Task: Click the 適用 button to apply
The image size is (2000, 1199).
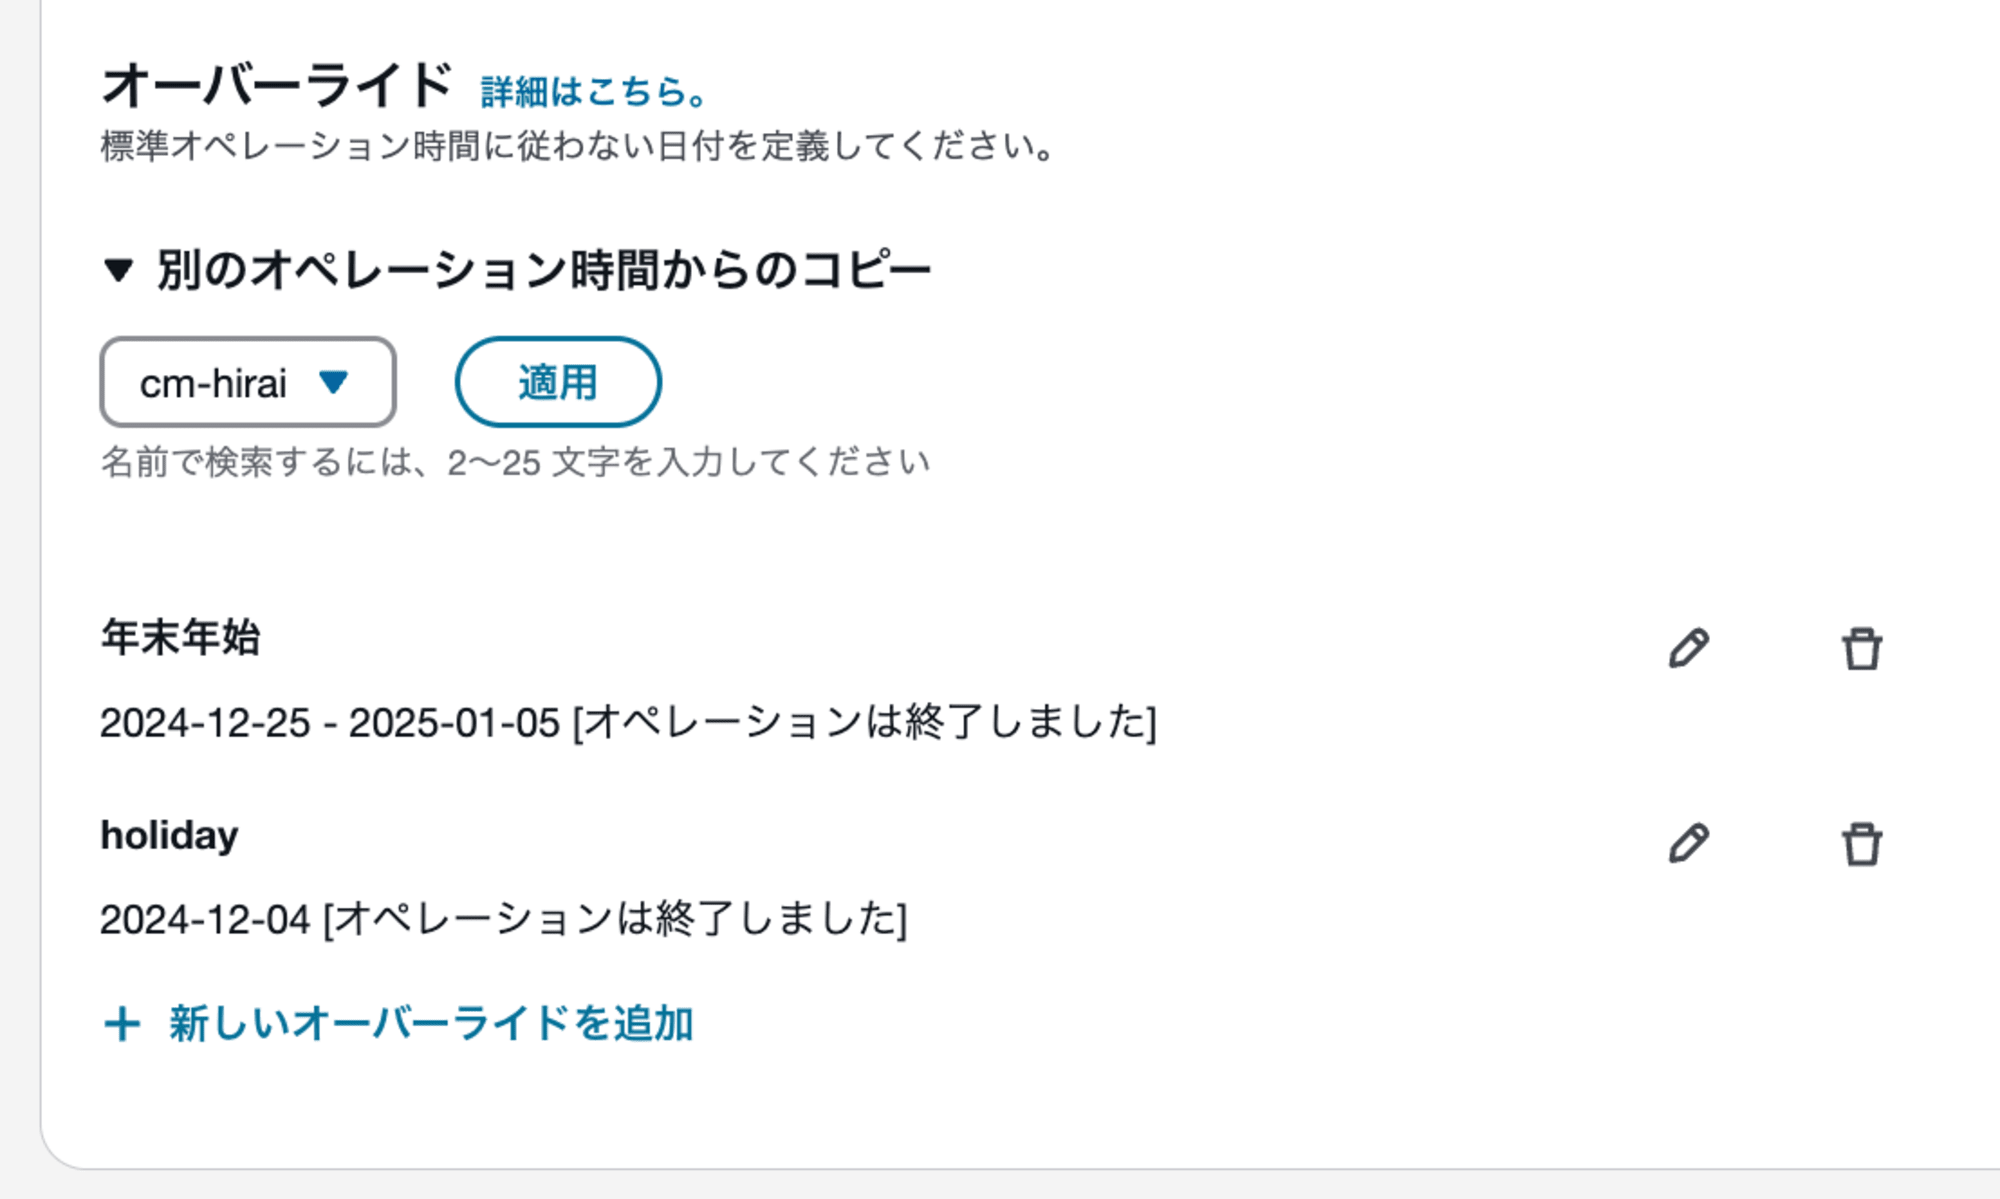Action: (x=558, y=381)
